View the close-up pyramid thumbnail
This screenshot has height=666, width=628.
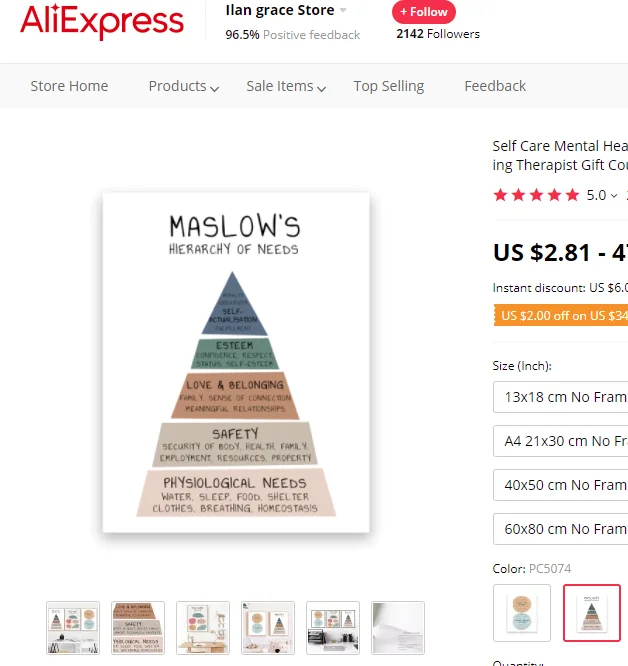pyautogui.click(x=138, y=628)
